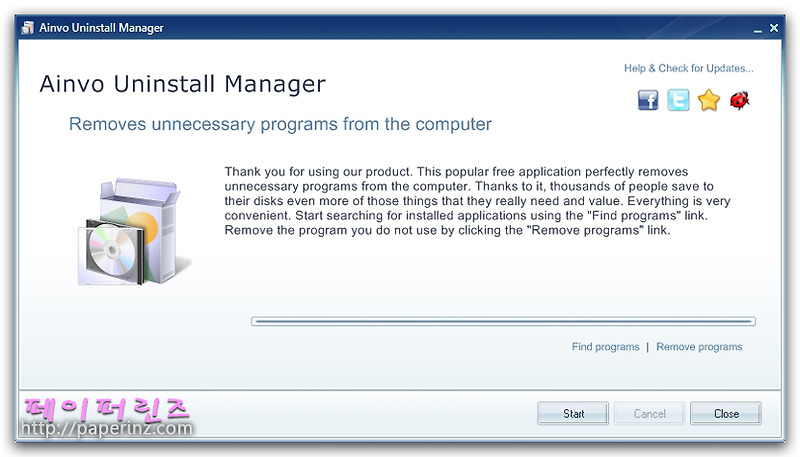Screen dimensions: 800x457
Task: Click the Find programs link
Action: (x=605, y=347)
